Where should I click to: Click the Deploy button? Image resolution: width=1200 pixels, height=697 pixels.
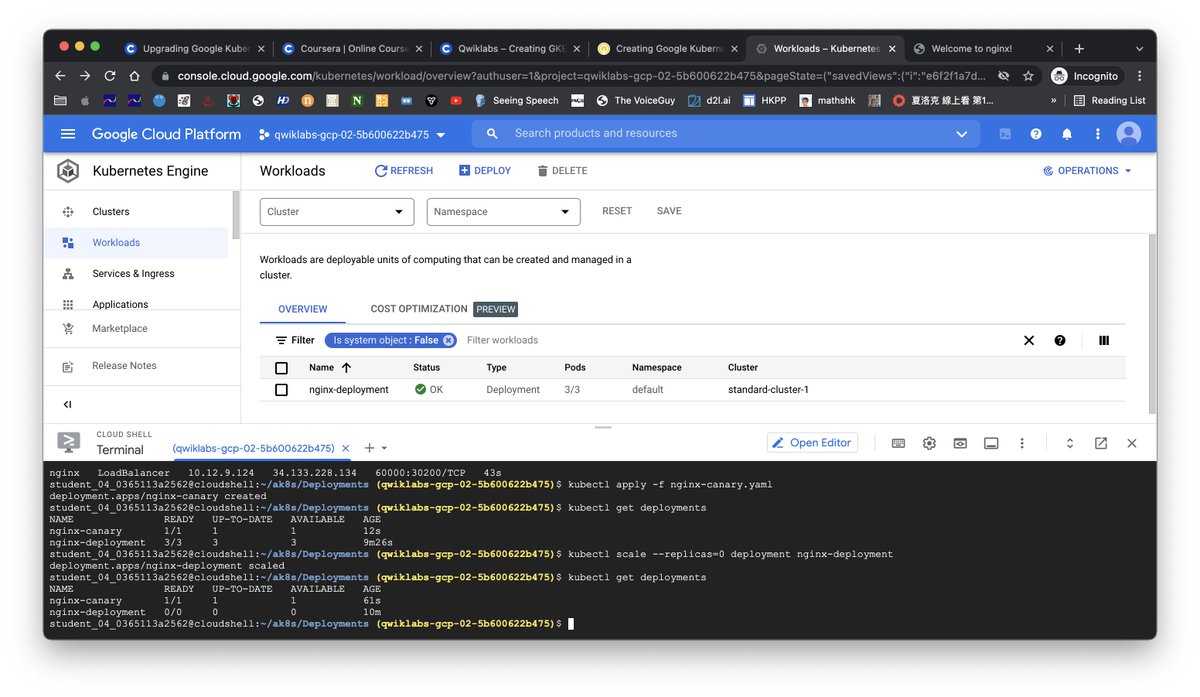pos(485,171)
